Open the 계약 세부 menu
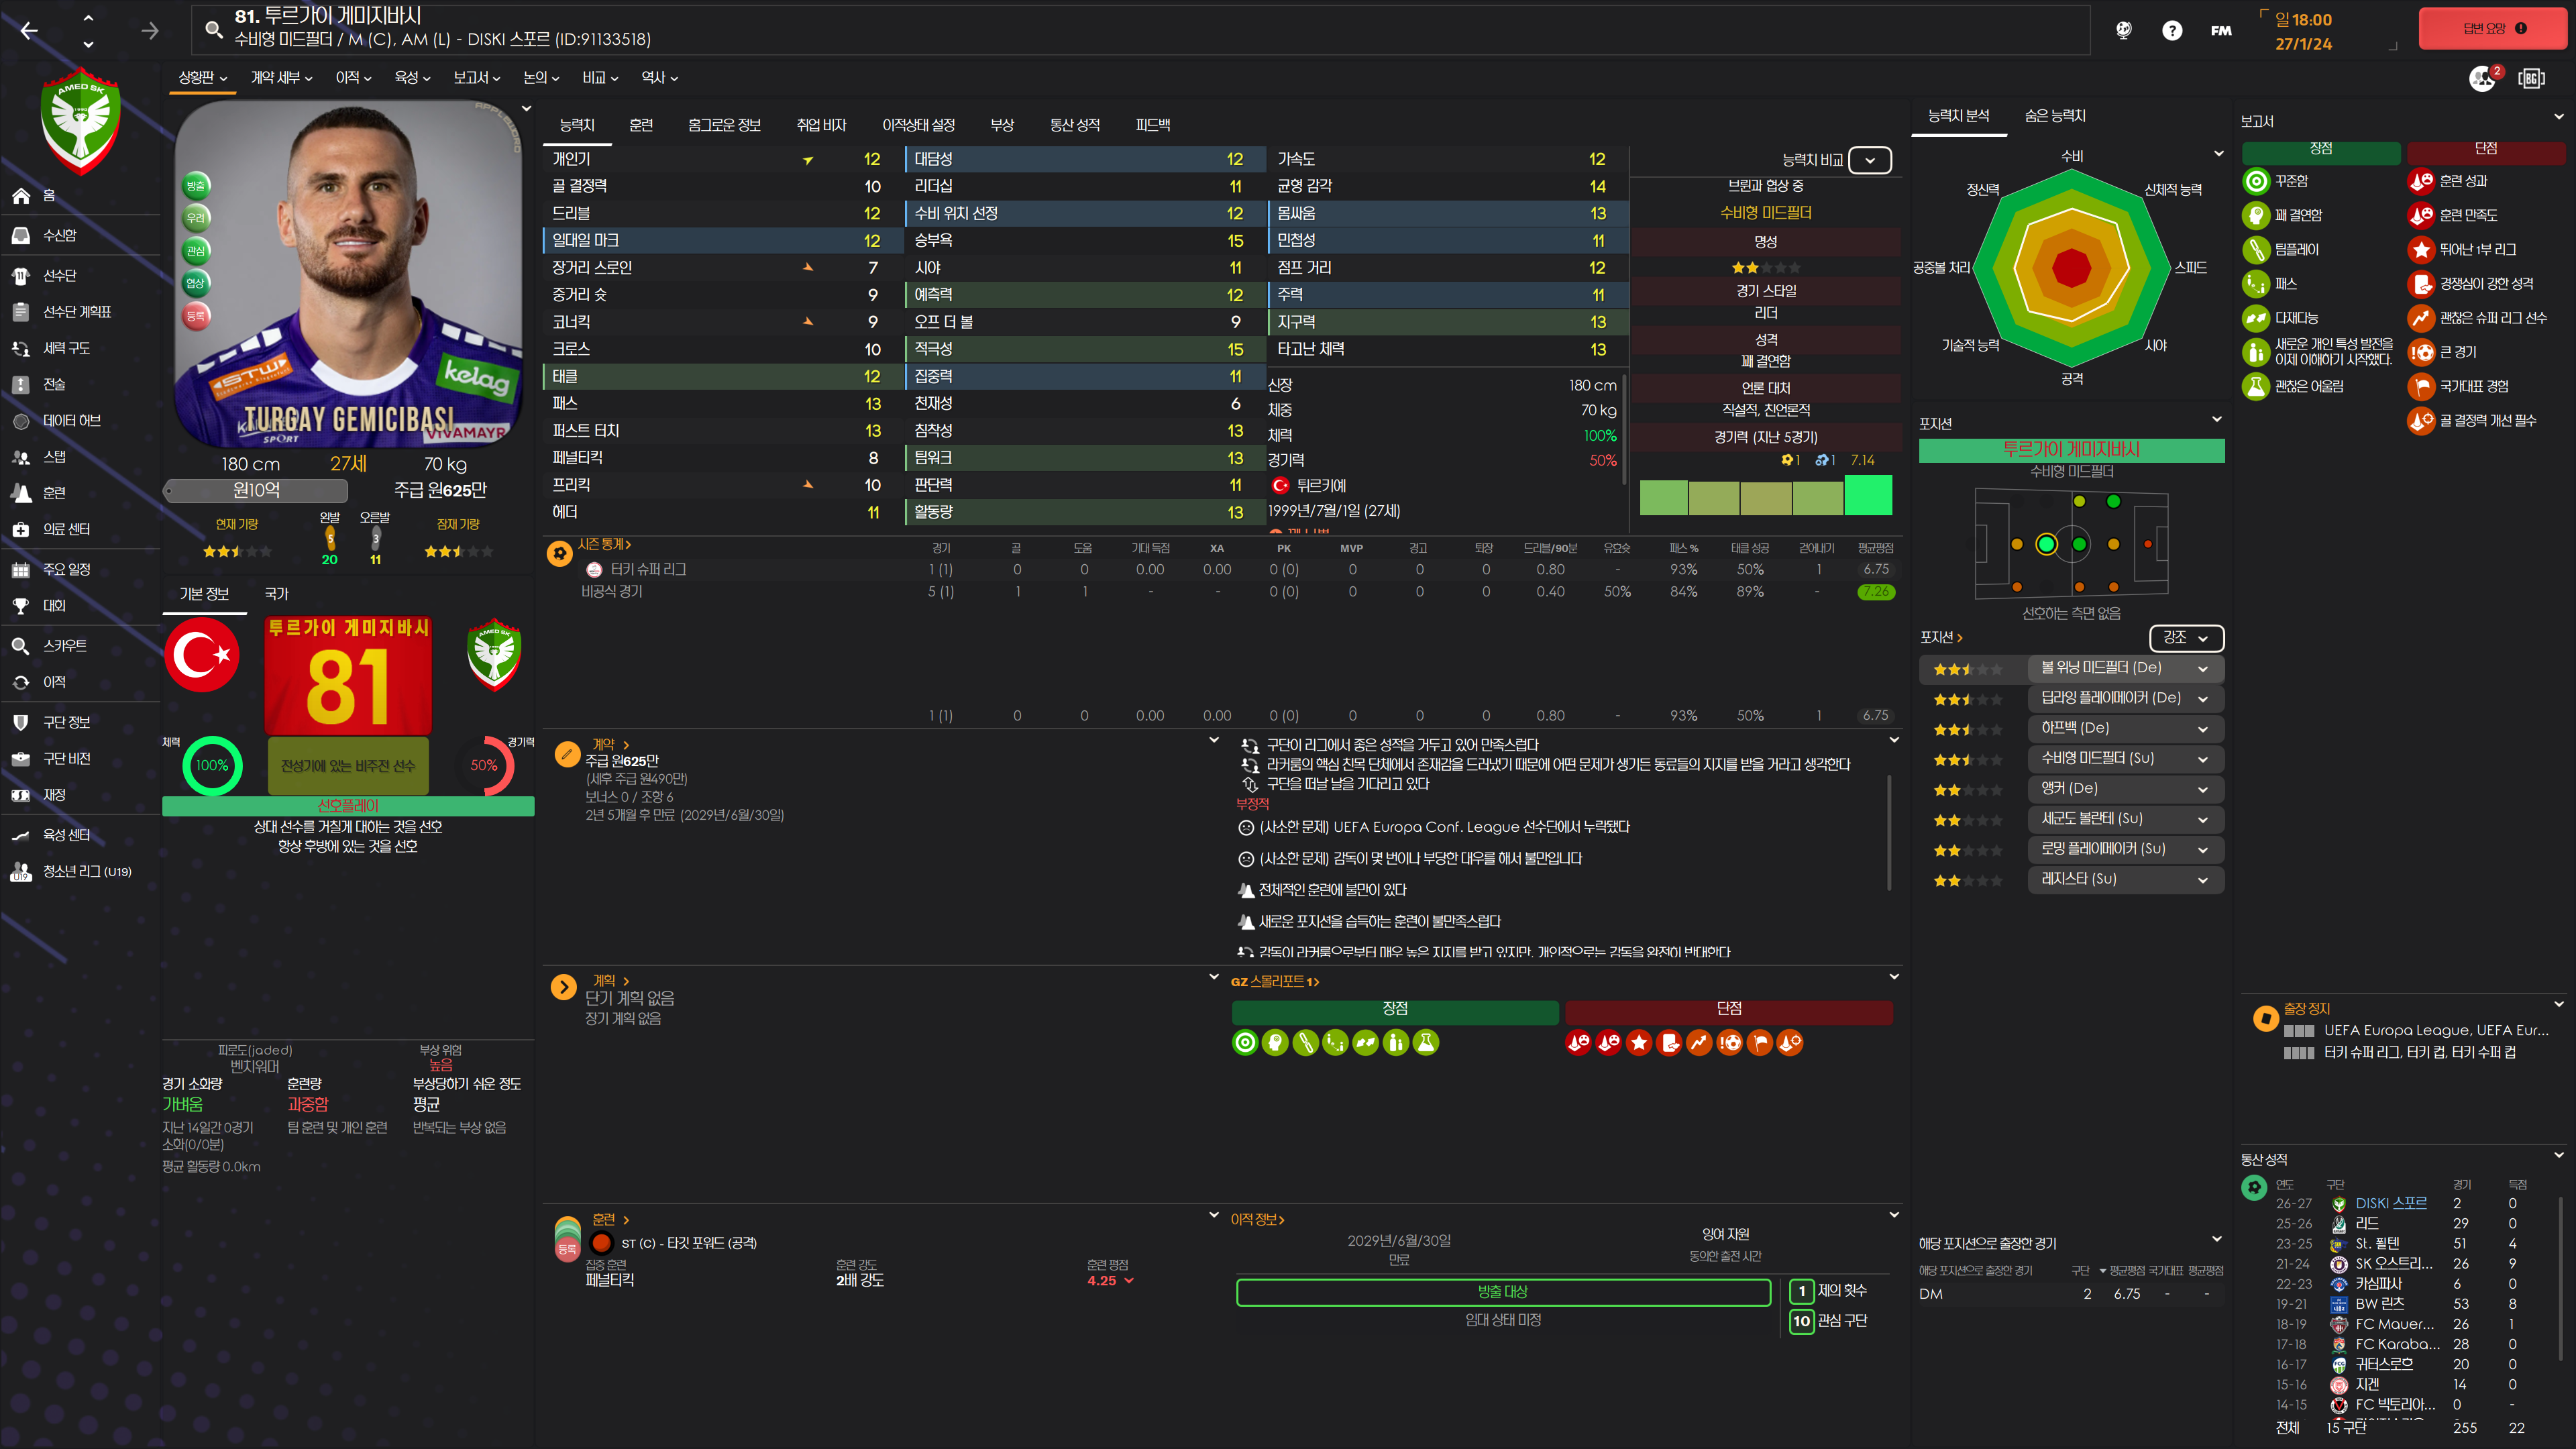Viewport: 2576px width, 1449px height. 281,77
